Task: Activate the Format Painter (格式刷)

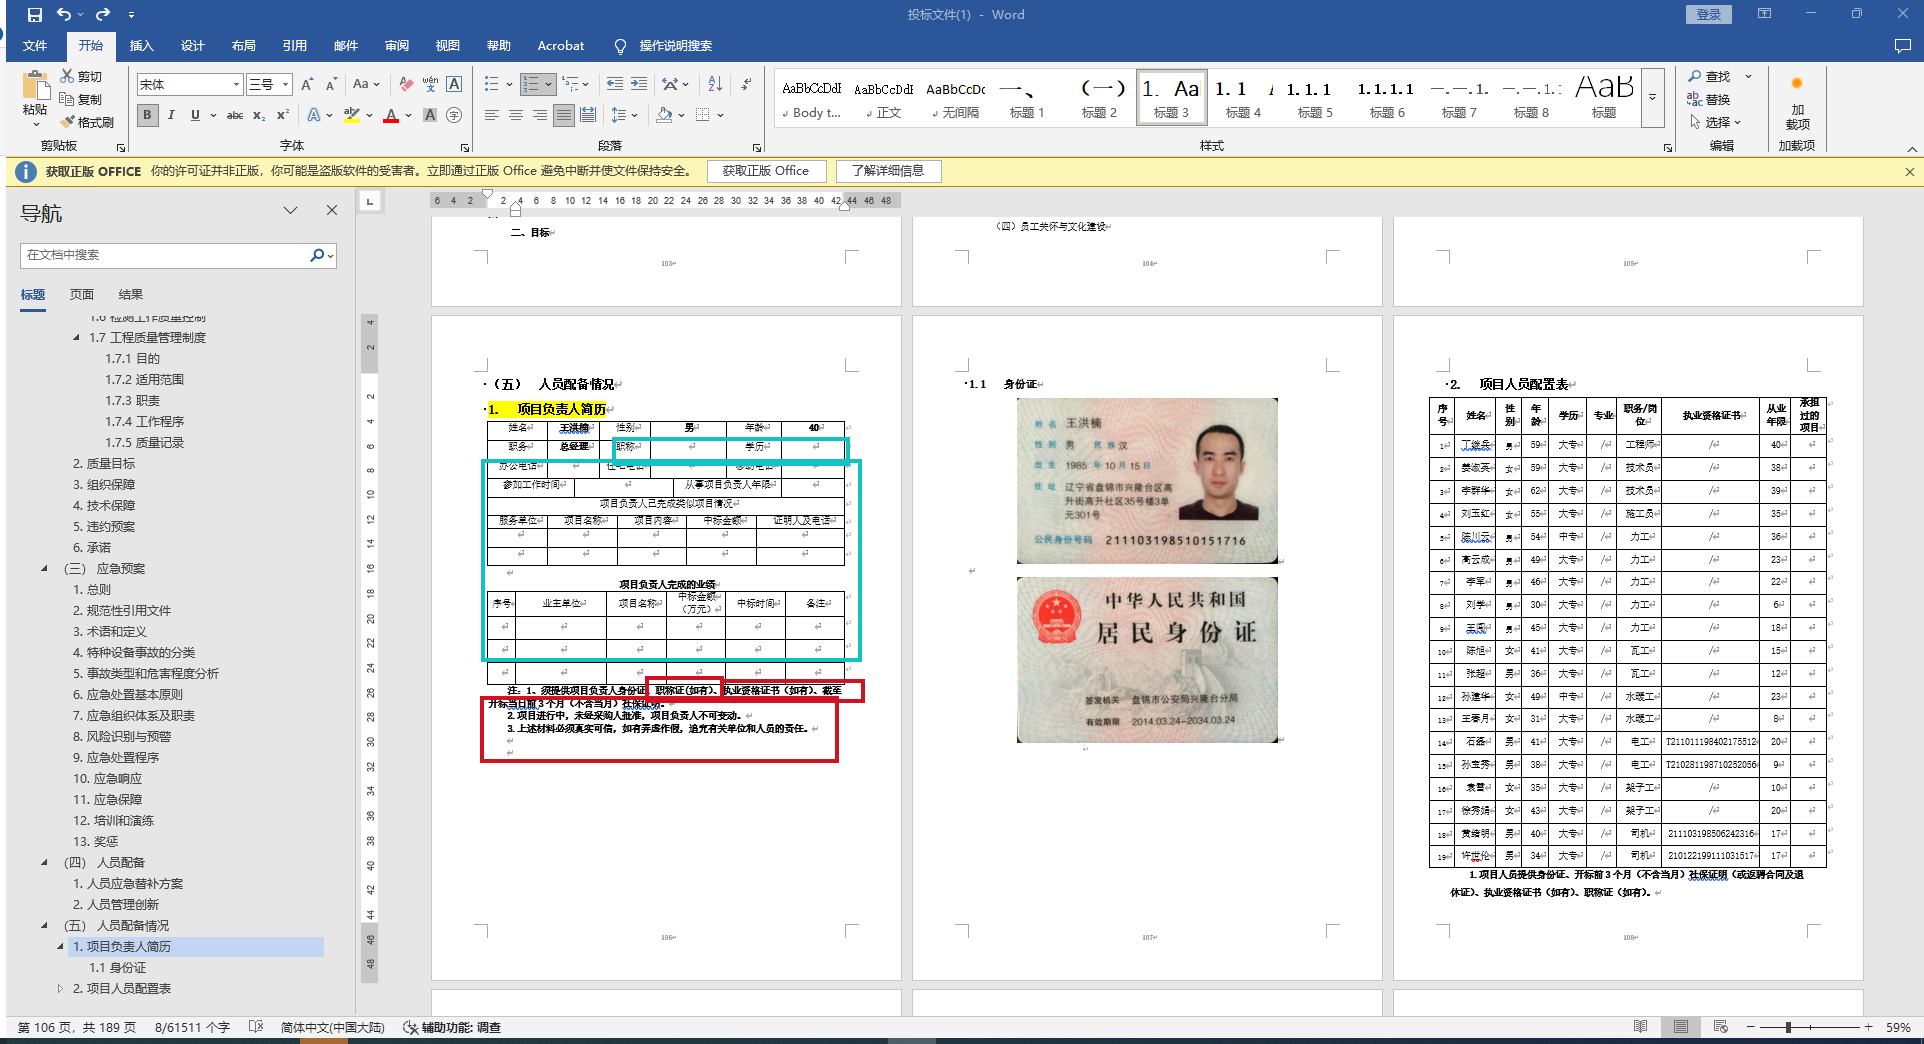Action: tap(87, 122)
